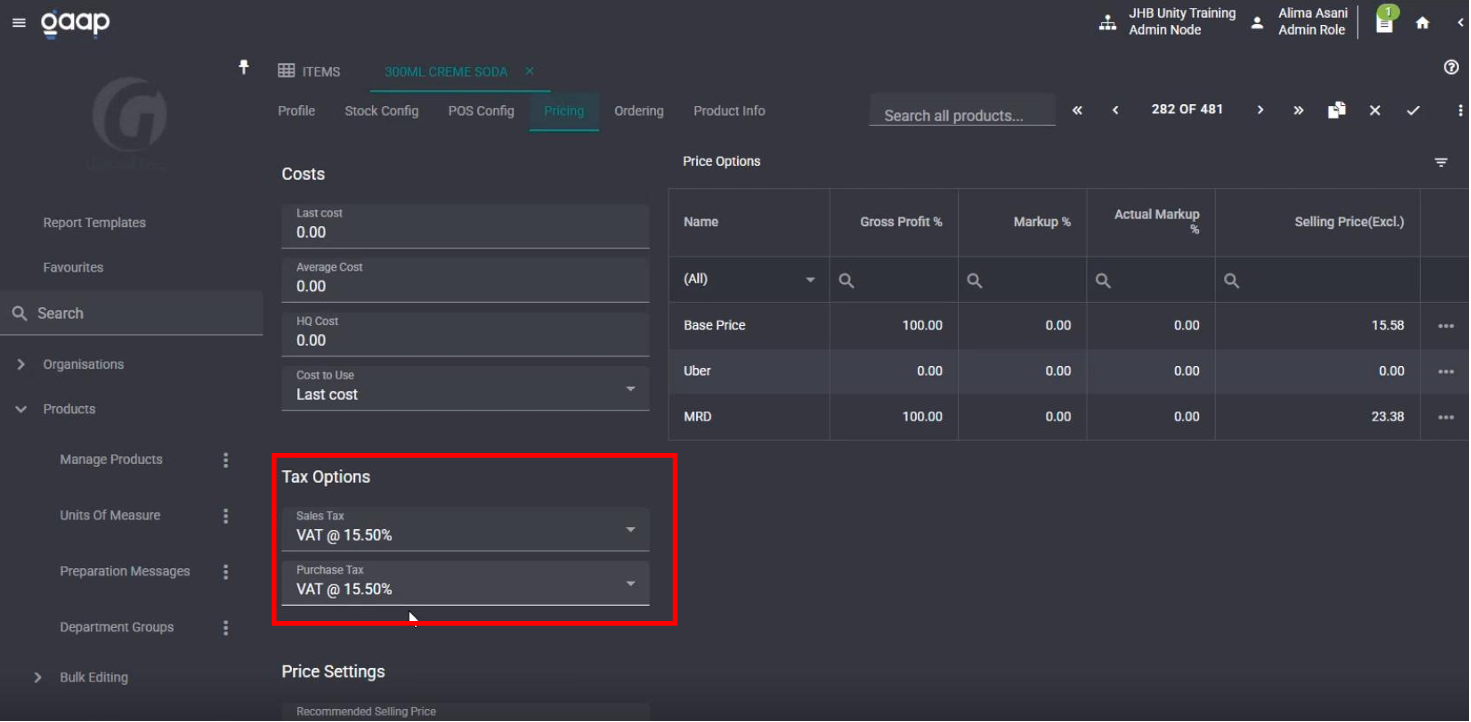Screen dimensions: 1471x722
Task: Open the hamburger main menu
Action: click(18, 23)
